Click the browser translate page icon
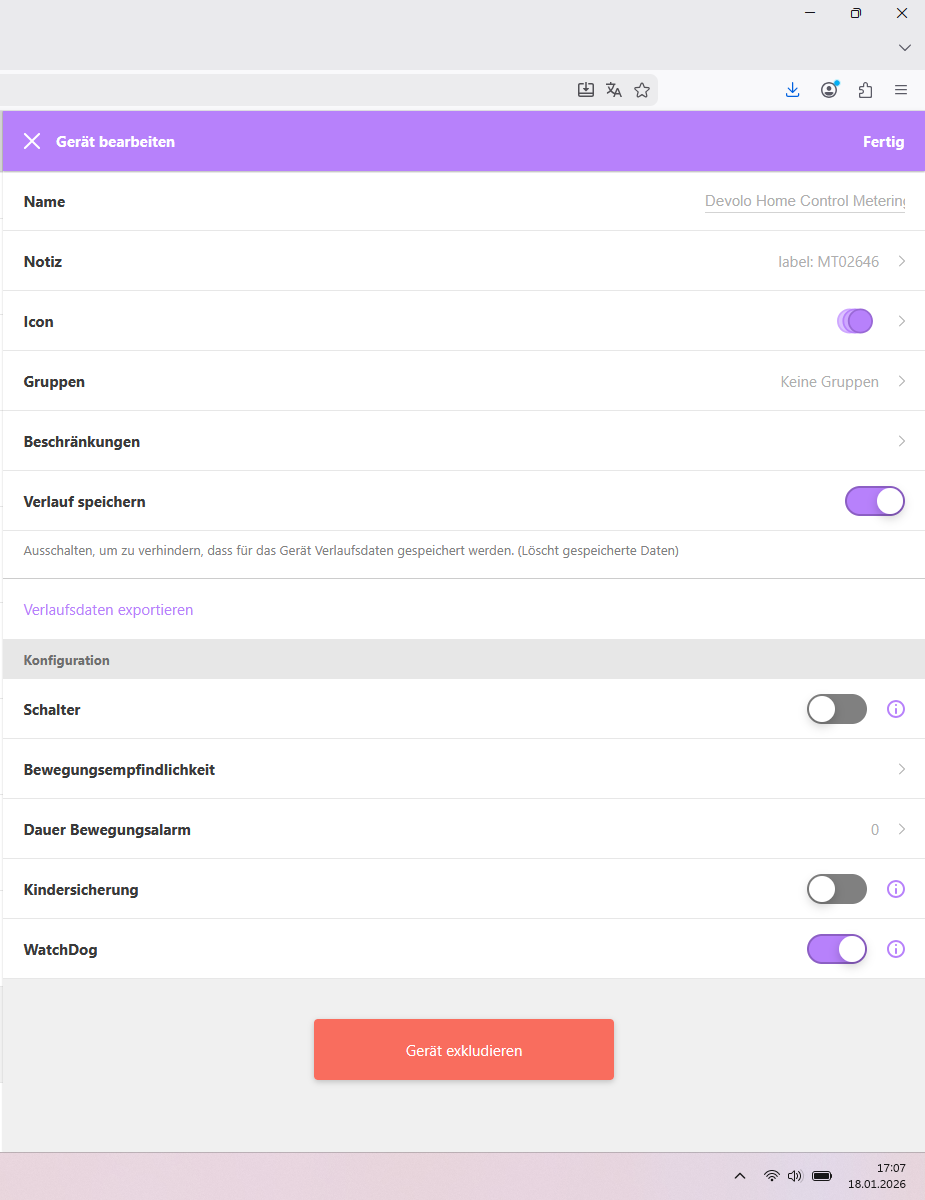925x1200 pixels. tap(614, 90)
